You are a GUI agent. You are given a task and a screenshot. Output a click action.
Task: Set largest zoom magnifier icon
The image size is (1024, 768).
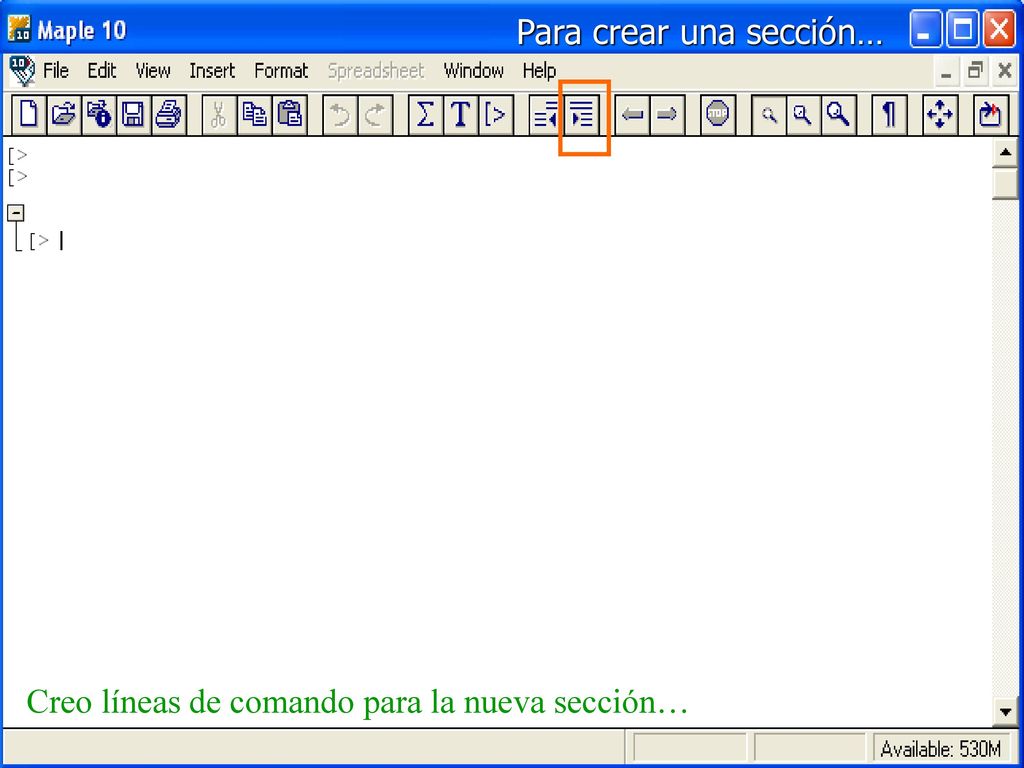point(839,115)
